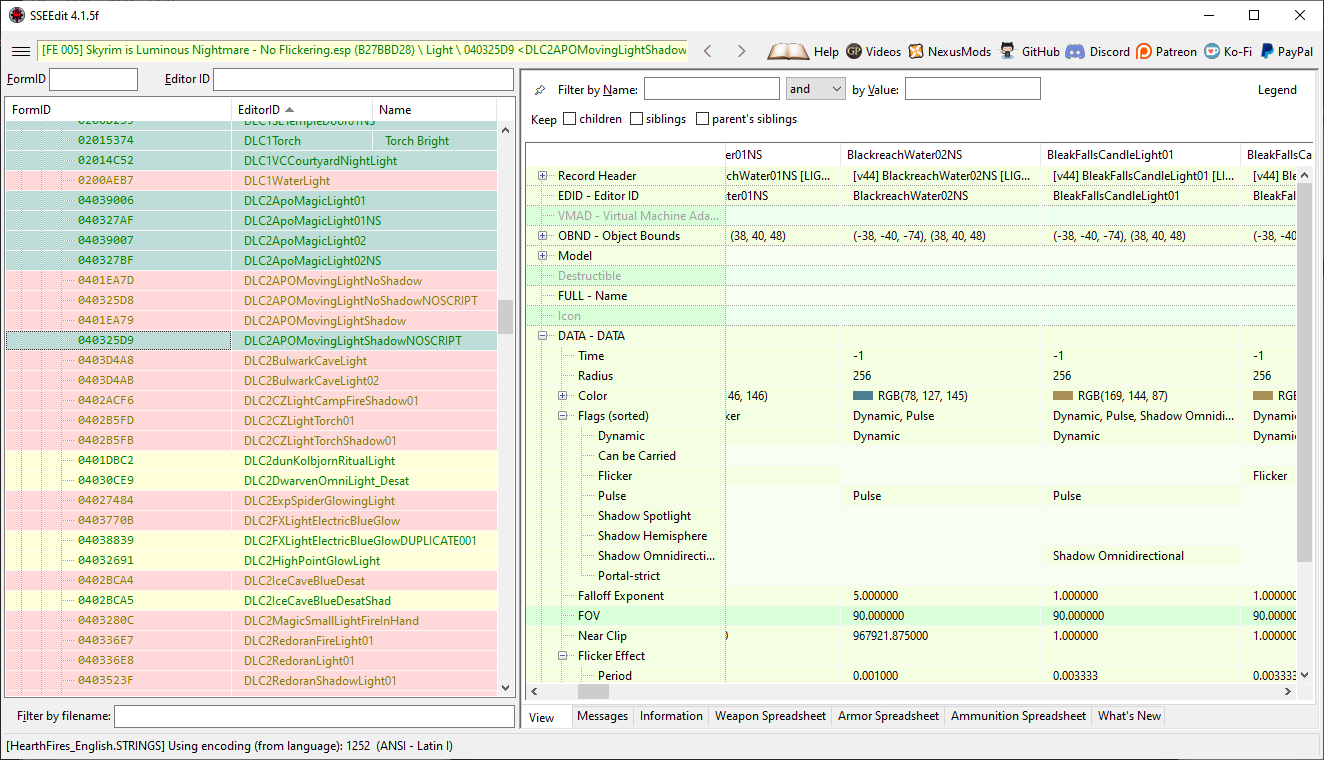Select the DLC1Torch record row

[251, 141]
